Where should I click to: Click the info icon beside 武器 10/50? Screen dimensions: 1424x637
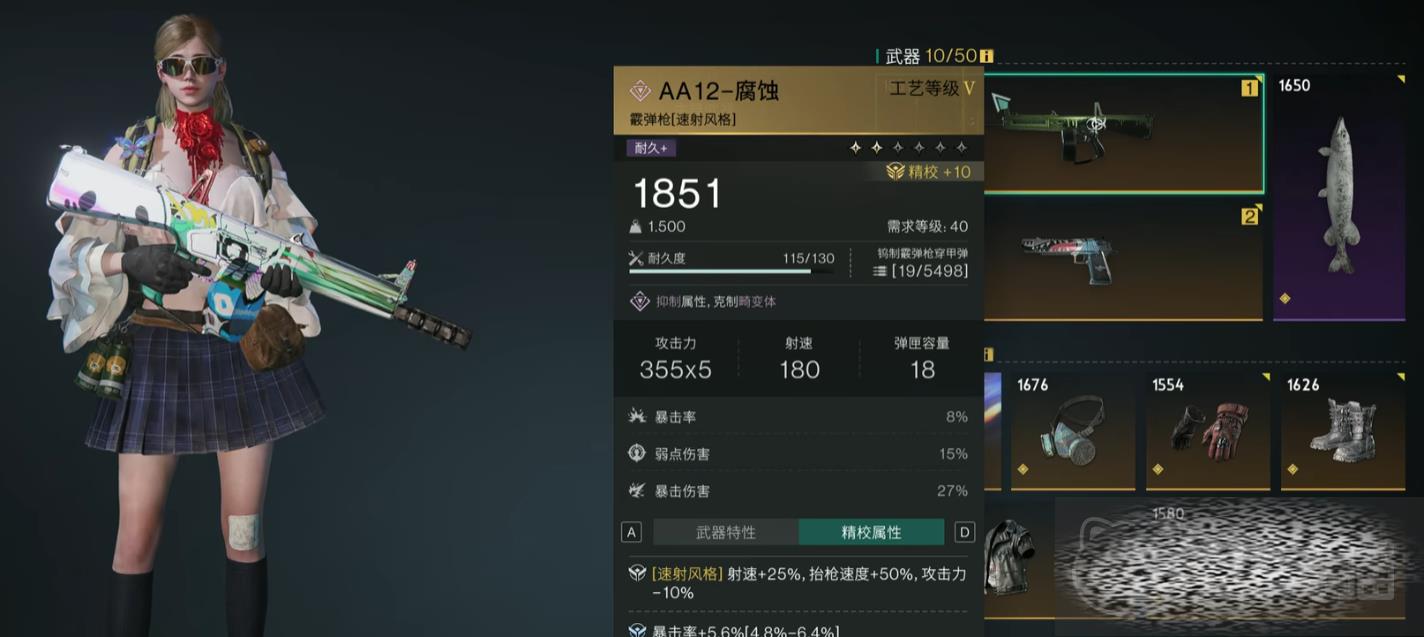(987, 57)
